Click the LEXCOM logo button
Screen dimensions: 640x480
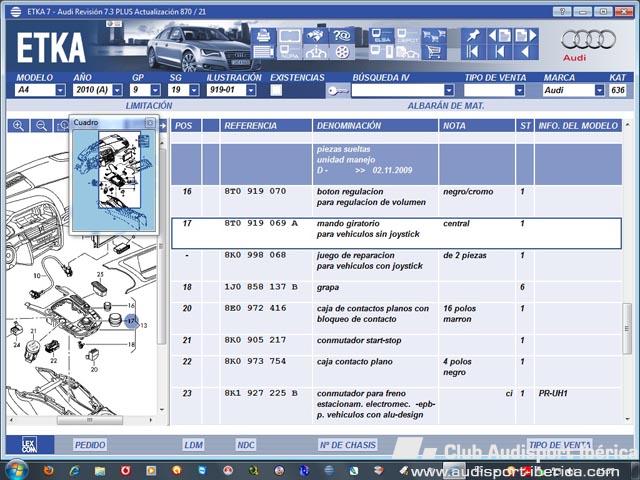pyautogui.click(x=29, y=444)
